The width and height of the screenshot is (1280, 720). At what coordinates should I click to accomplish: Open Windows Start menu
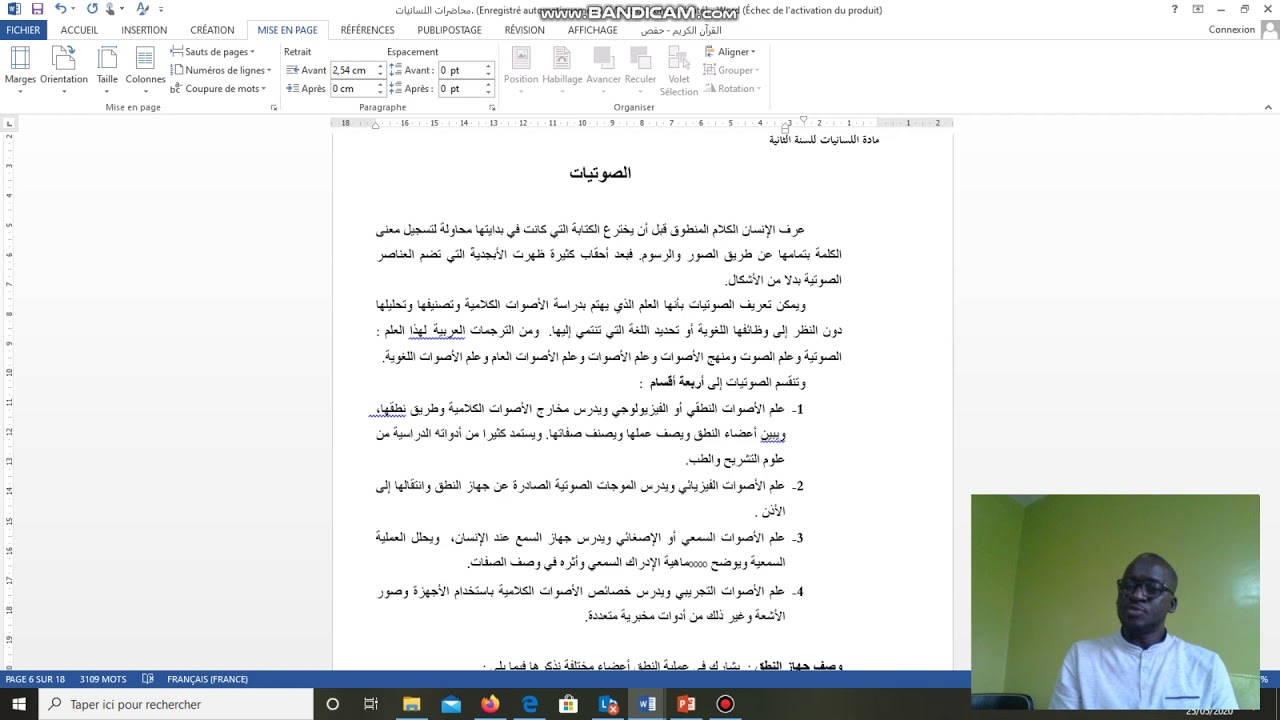19,704
